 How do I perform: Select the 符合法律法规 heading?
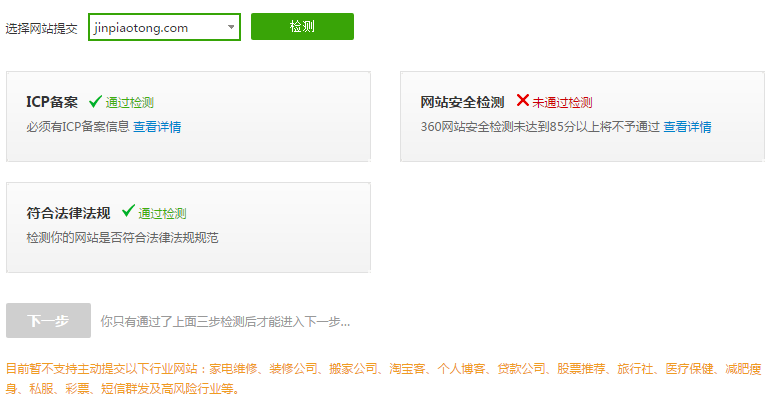(68, 213)
